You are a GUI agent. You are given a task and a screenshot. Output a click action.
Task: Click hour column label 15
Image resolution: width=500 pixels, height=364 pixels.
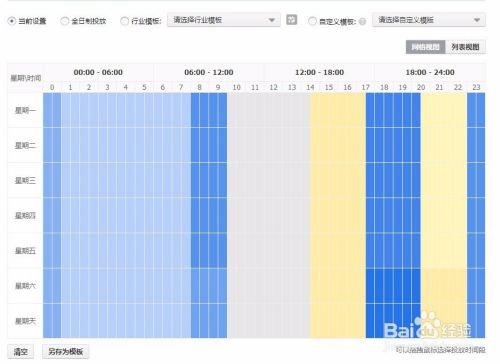329,87
